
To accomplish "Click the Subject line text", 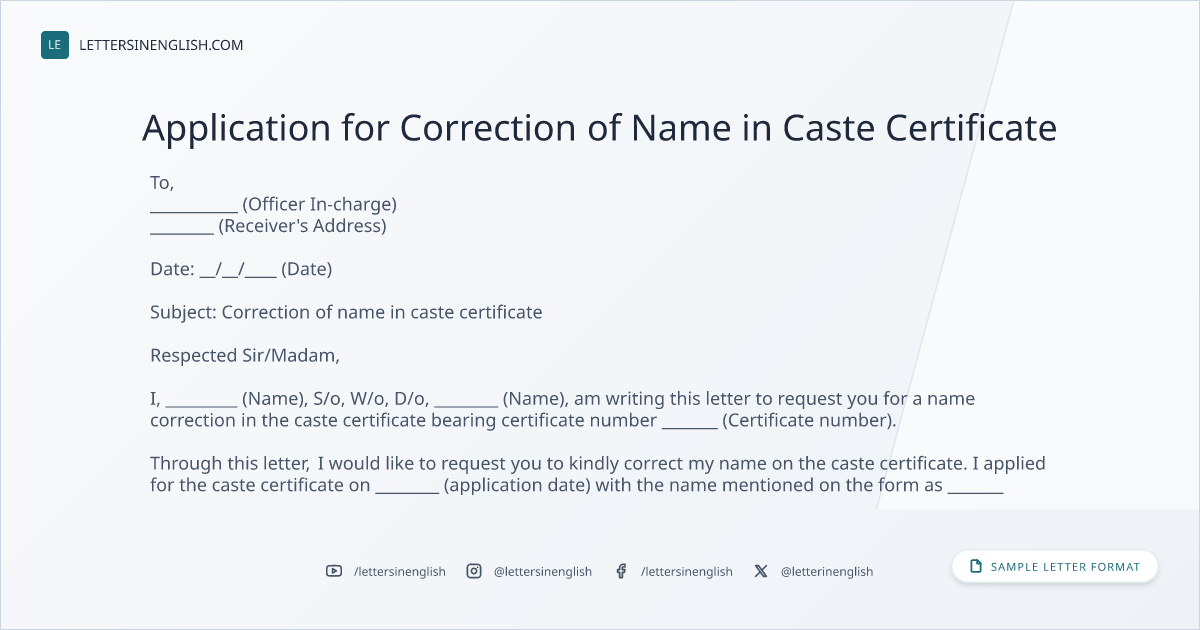I will click(346, 312).
